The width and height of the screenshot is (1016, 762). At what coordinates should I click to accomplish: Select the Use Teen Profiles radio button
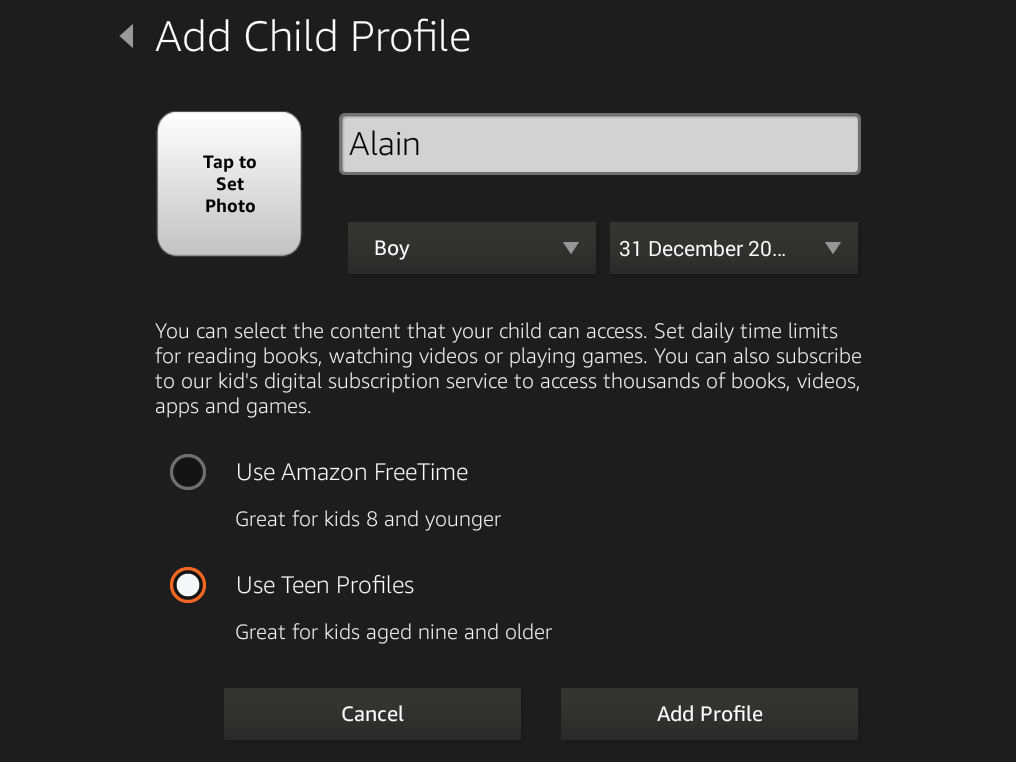[188, 585]
